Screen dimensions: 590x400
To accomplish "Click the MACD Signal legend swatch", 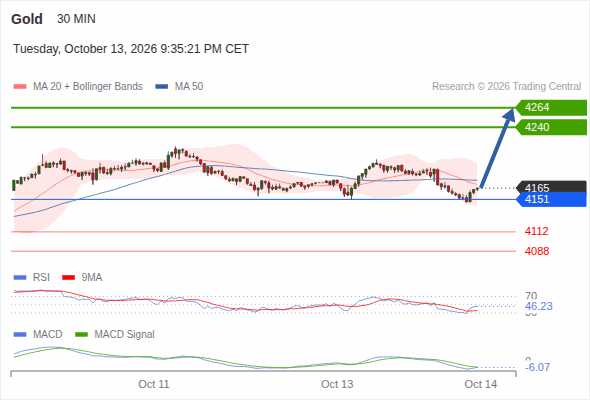I will click(x=81, y=335).
